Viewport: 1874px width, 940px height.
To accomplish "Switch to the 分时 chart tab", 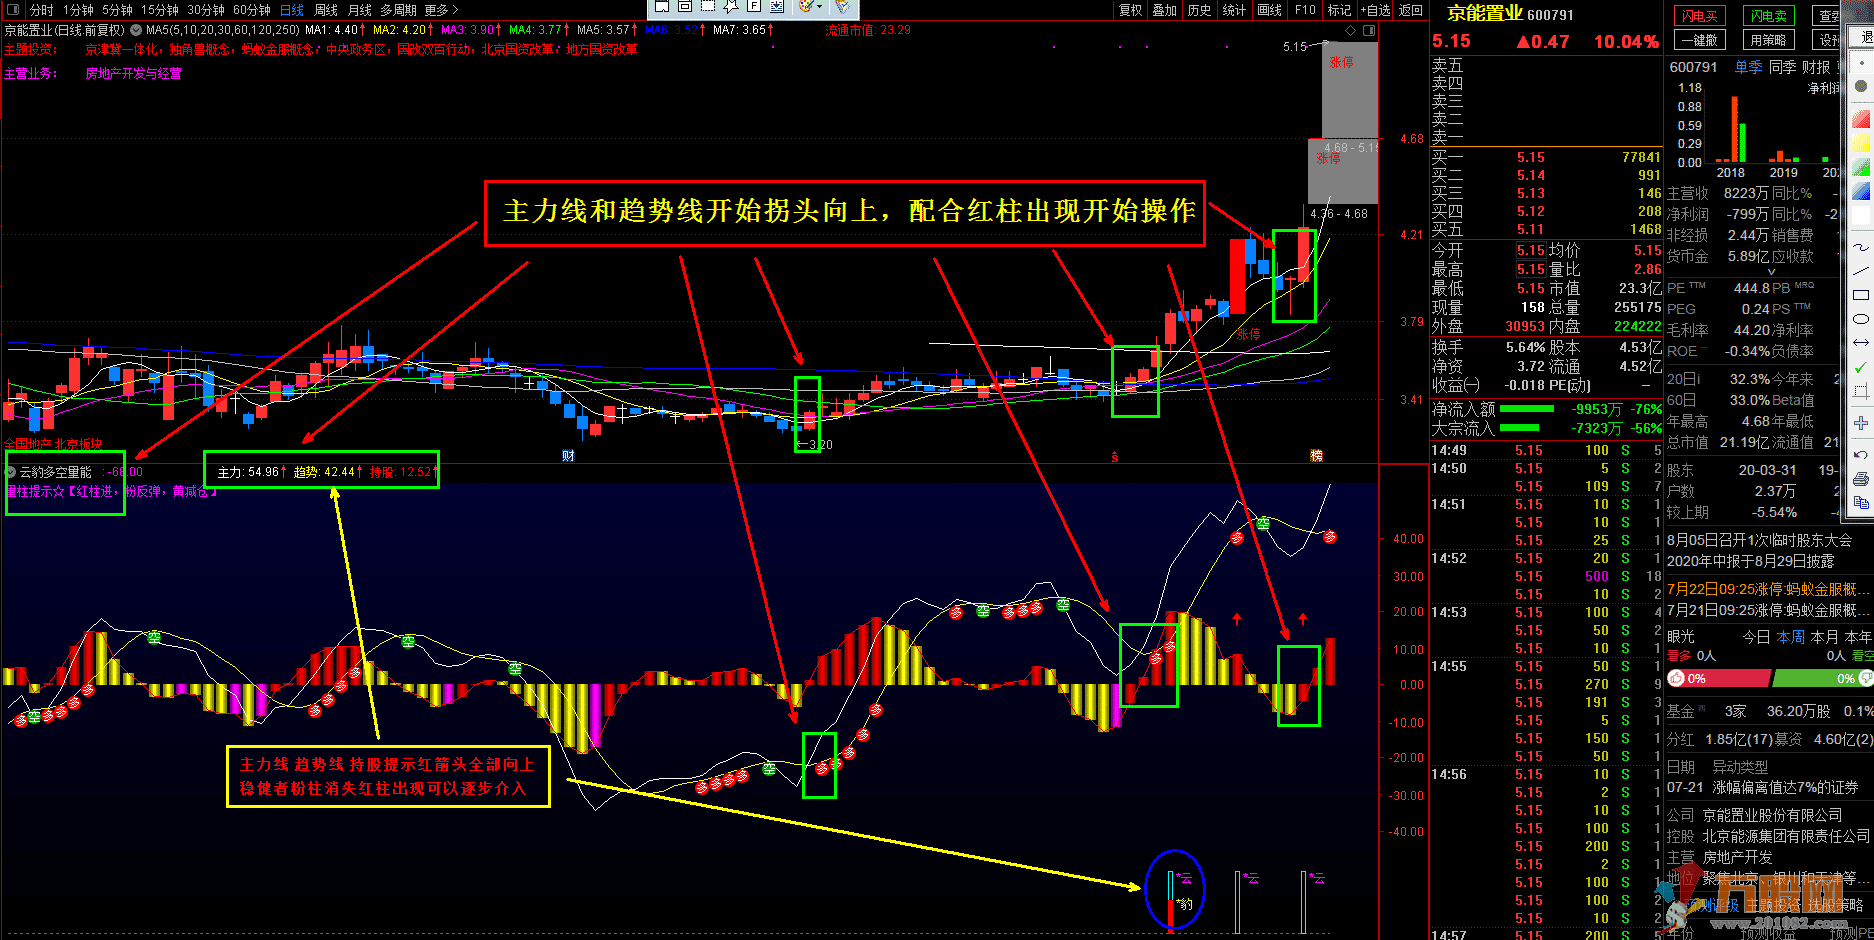I will [x=42, y=10].
